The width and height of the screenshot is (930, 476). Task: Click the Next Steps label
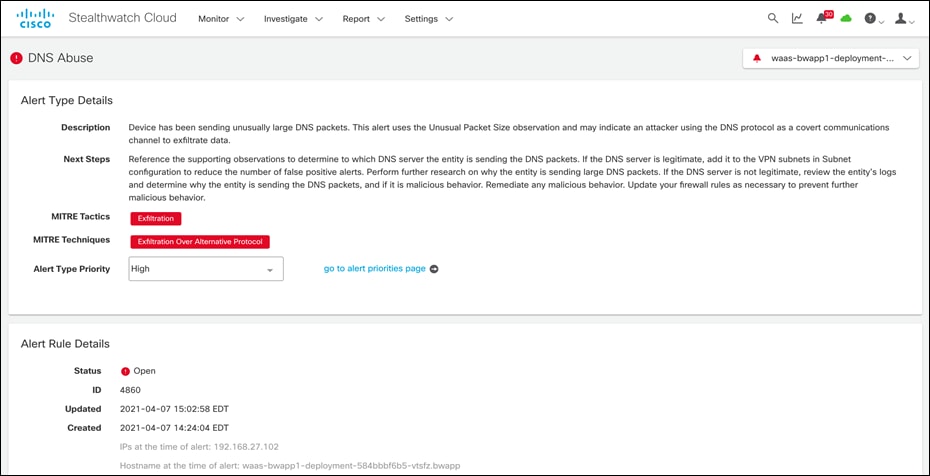tap(87, 159)
